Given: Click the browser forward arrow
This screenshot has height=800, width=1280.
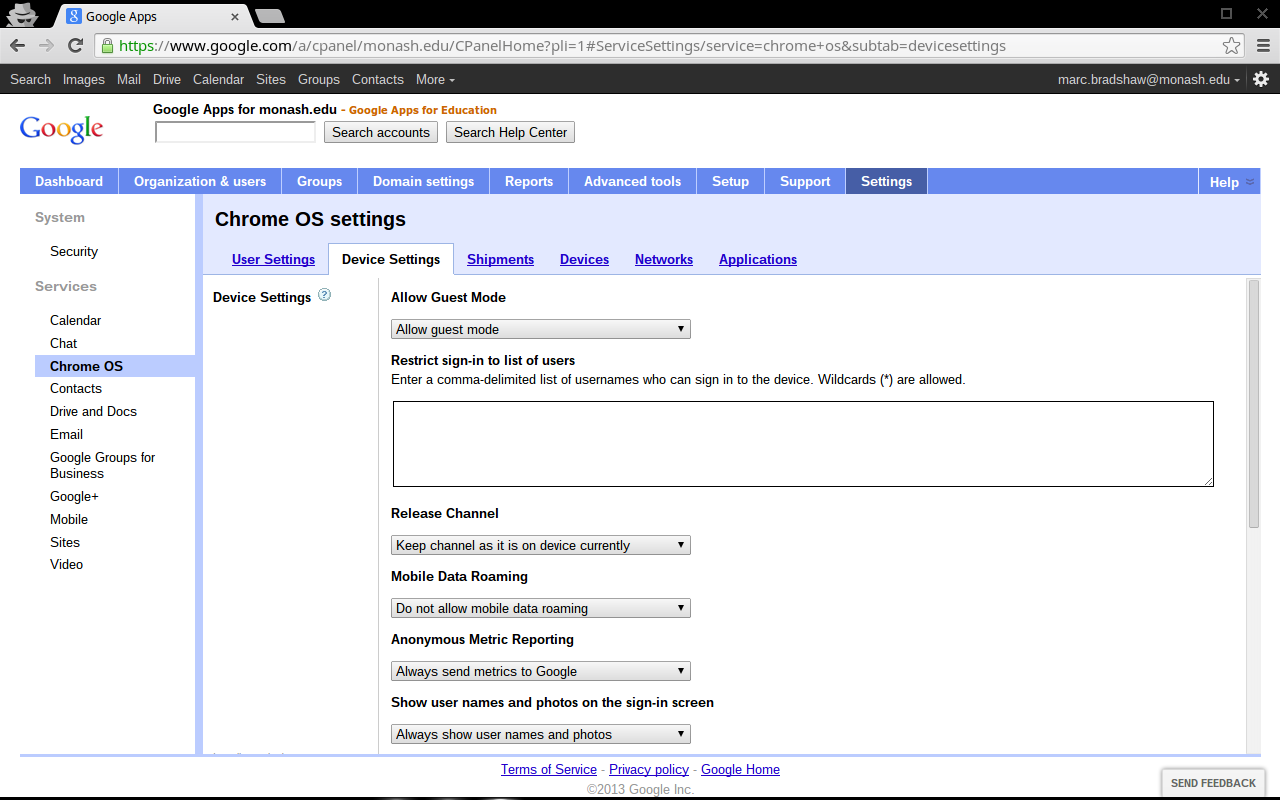Looking at the screenshot, I should (x=46, y=46).
